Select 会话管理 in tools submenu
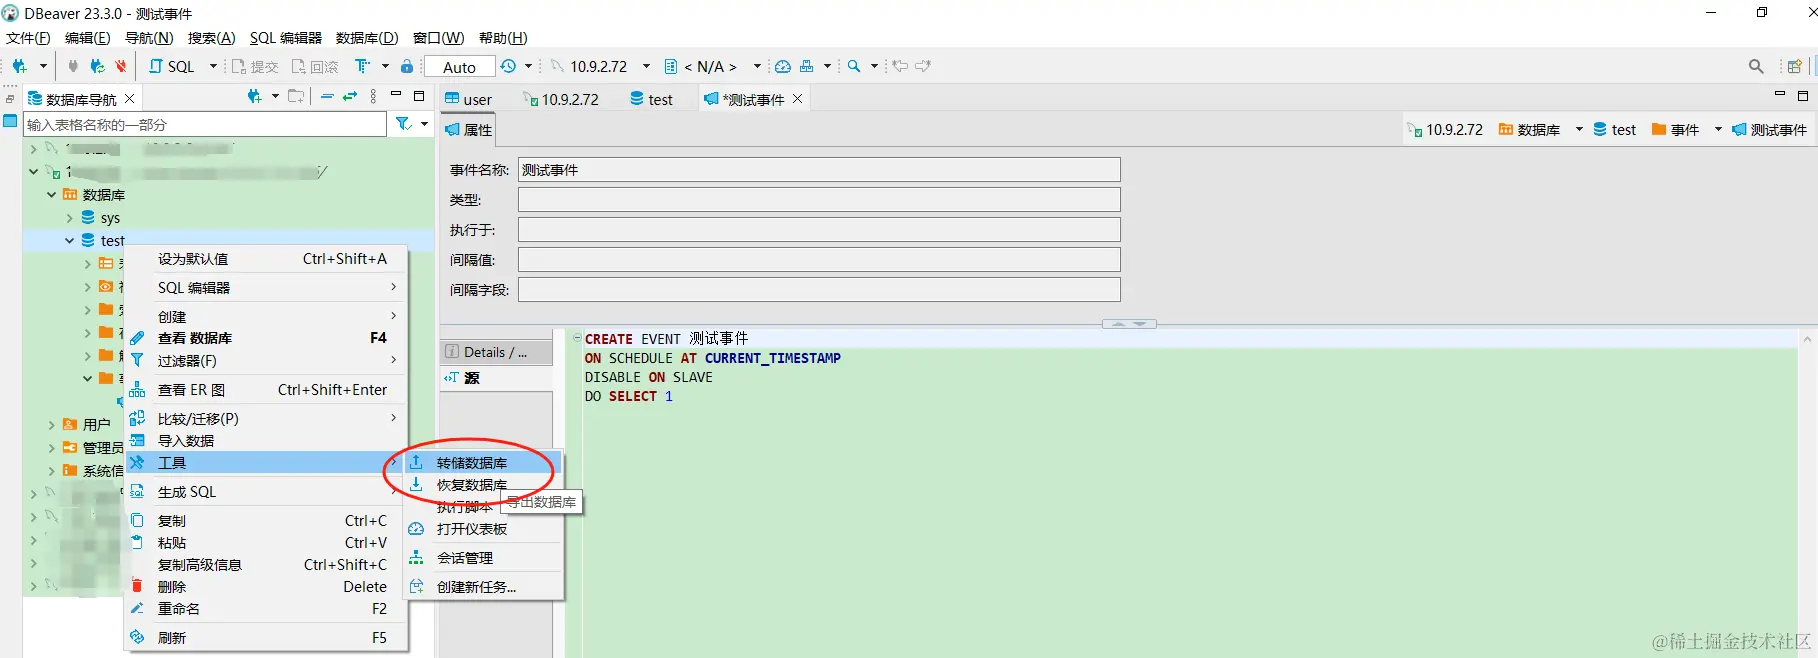This screenshot has width=1818, height=658. click(x=484, y=558)
